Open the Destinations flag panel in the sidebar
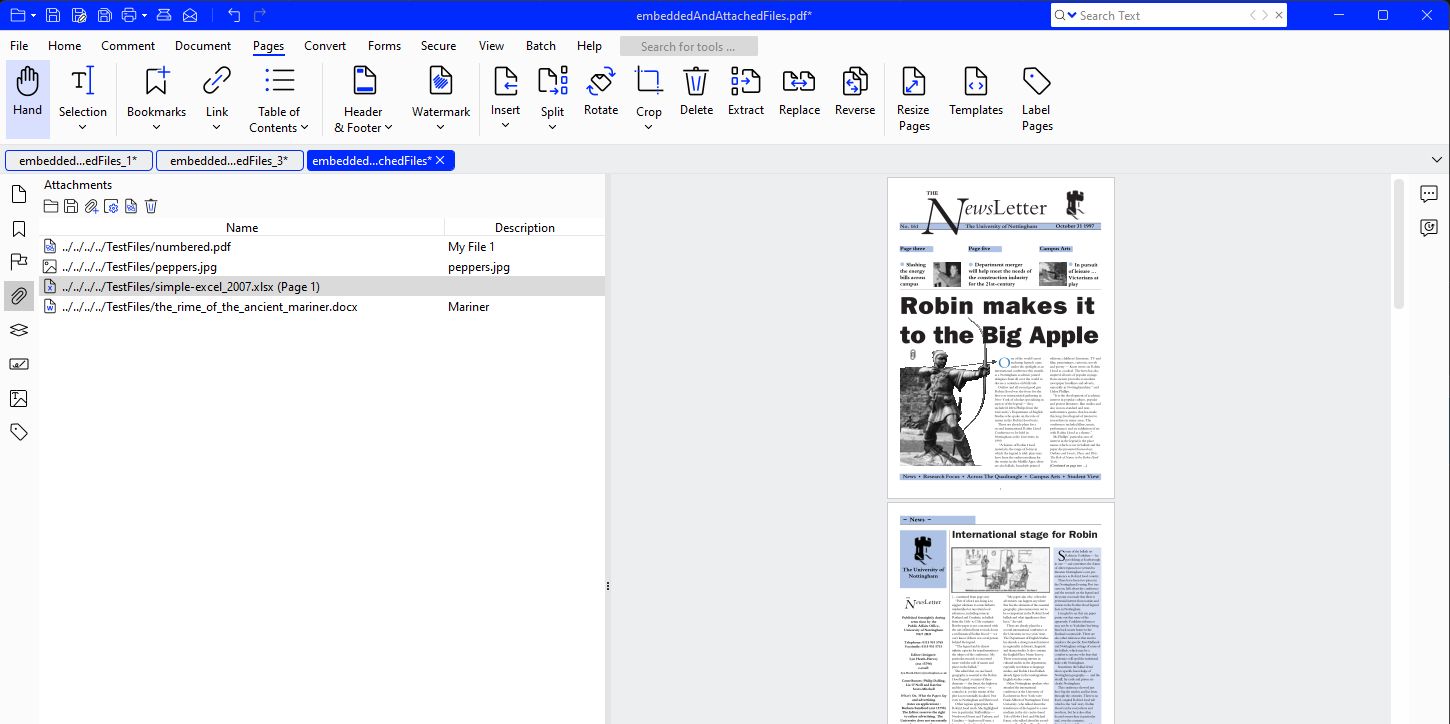The height and width of the screenshot is (724, 1450). [18, 262]
